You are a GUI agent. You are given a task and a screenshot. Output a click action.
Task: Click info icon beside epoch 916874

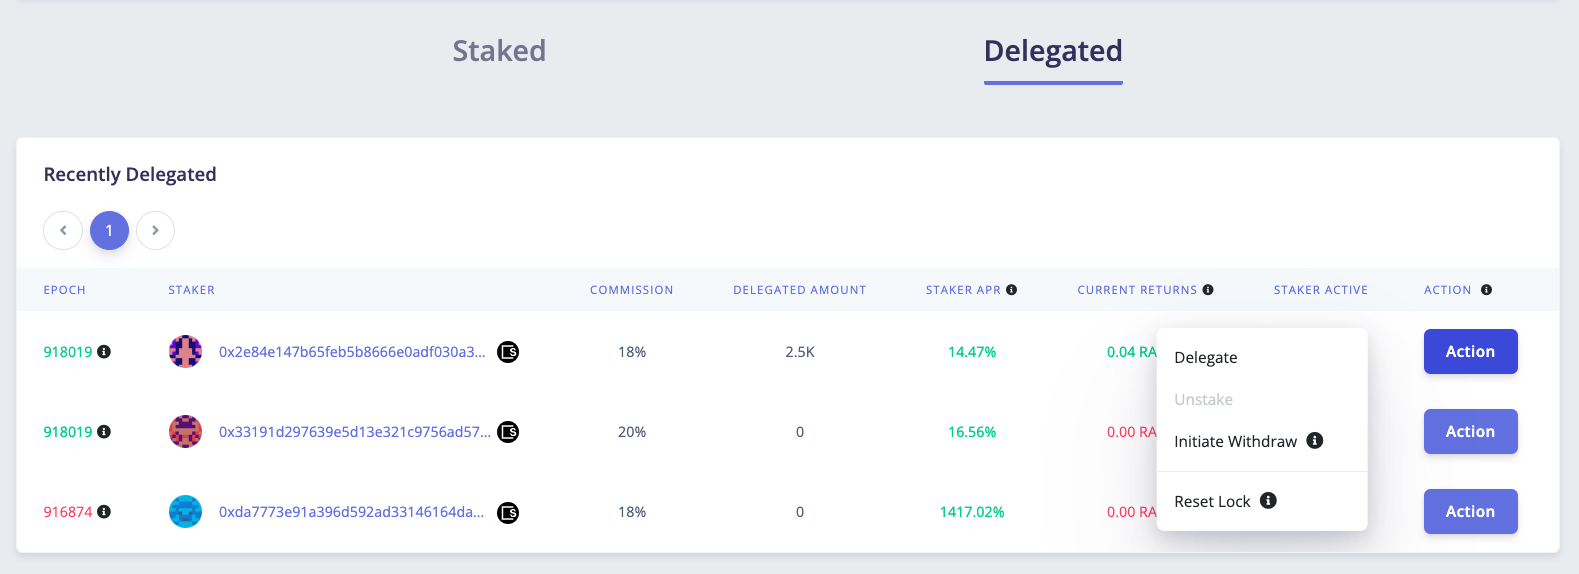(x=104, y=512)
